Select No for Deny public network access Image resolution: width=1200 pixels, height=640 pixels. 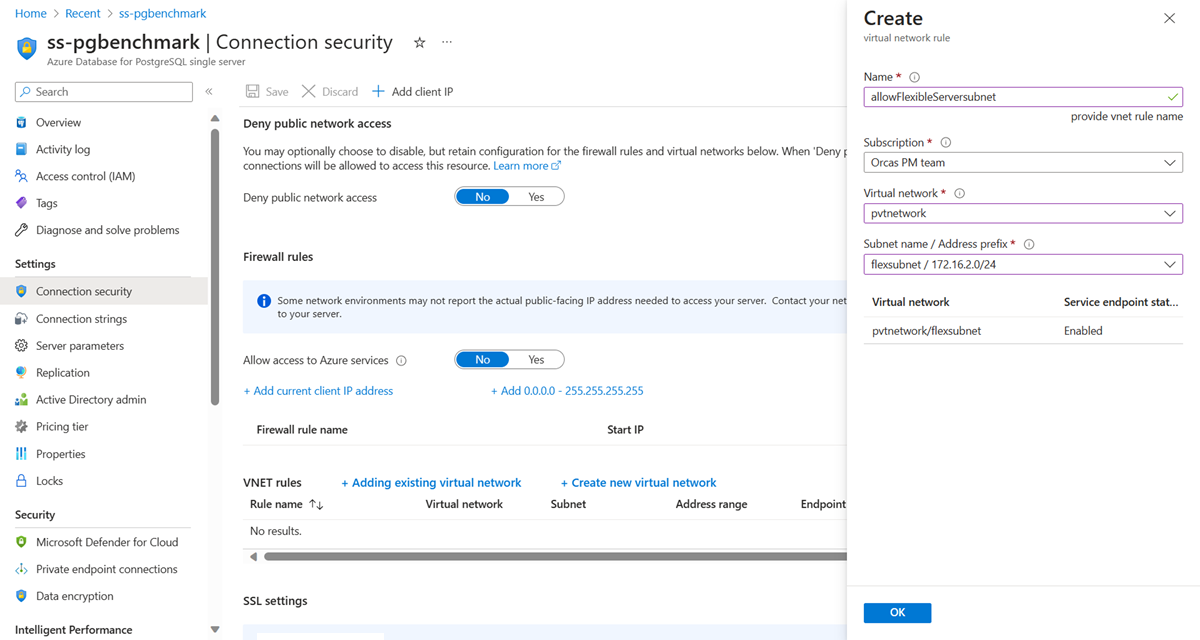pos(483,197)
